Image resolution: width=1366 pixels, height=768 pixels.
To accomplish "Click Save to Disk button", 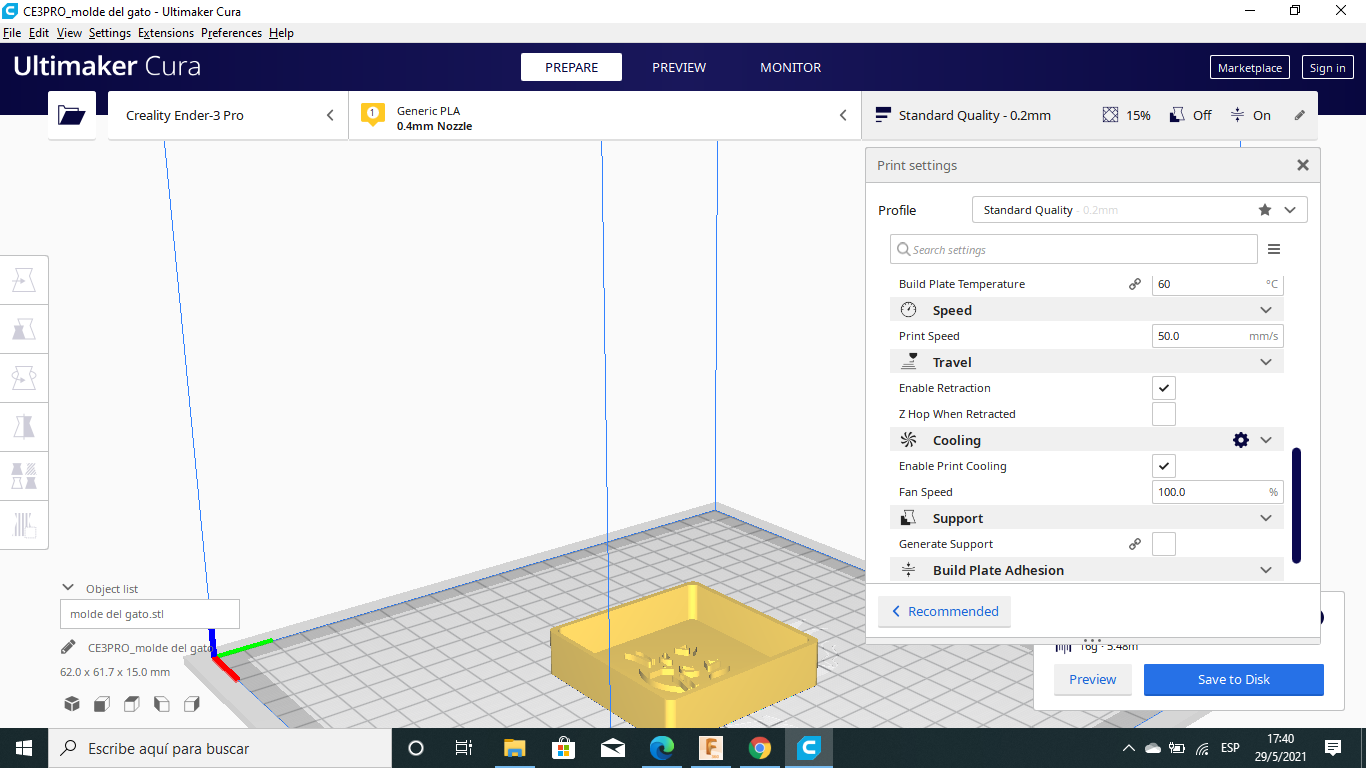I will point(1234,679).
